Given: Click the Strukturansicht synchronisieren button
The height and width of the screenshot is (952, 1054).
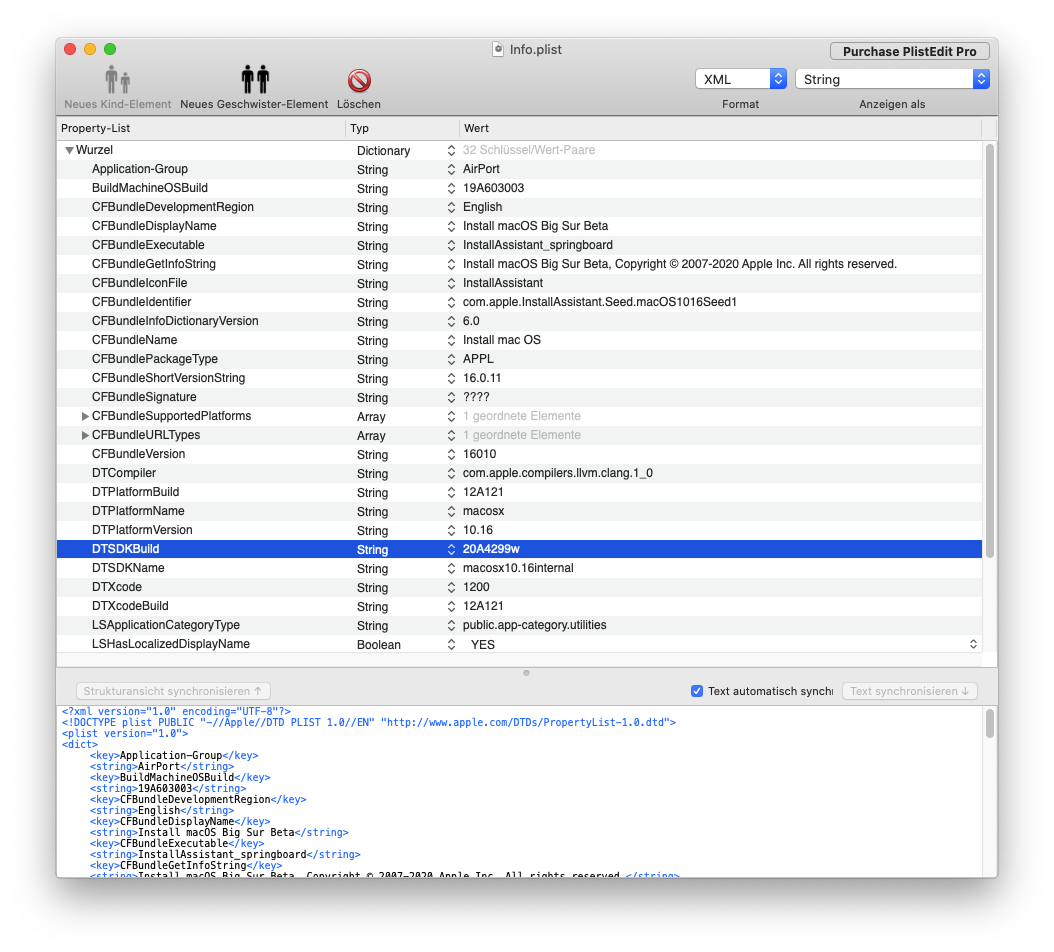Looking at the screenshot, I should (x=173, y=691).
